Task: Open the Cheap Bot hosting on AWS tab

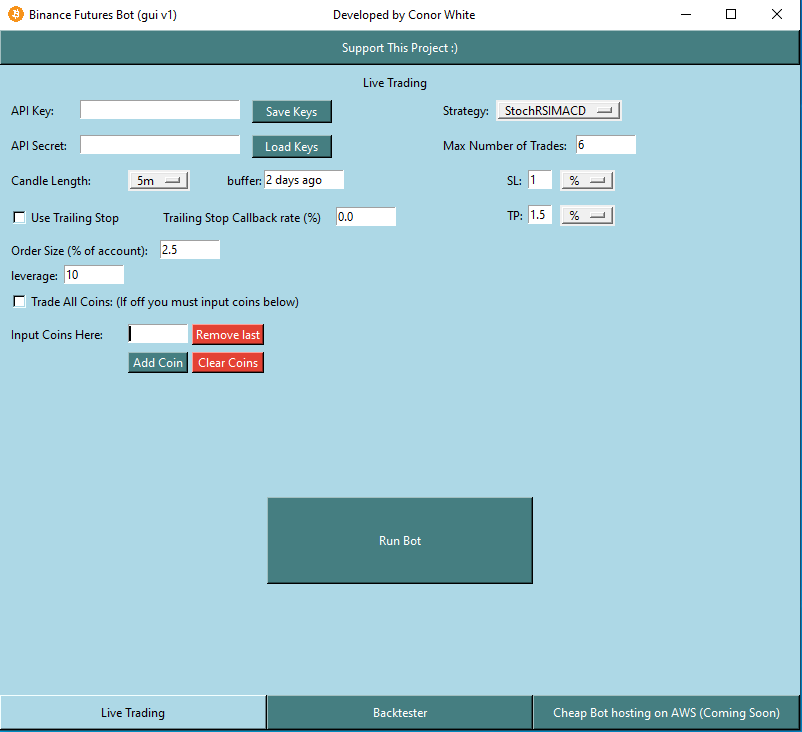Action: coord(666,713)
